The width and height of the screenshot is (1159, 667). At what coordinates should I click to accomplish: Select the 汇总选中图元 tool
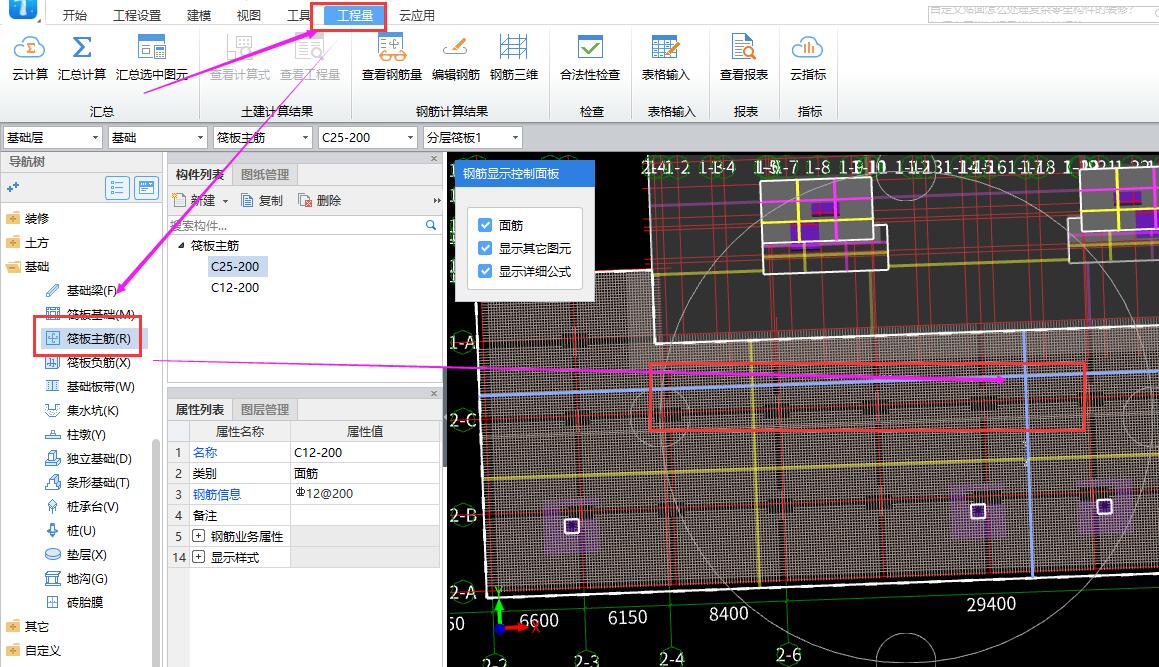click(152, 58)
